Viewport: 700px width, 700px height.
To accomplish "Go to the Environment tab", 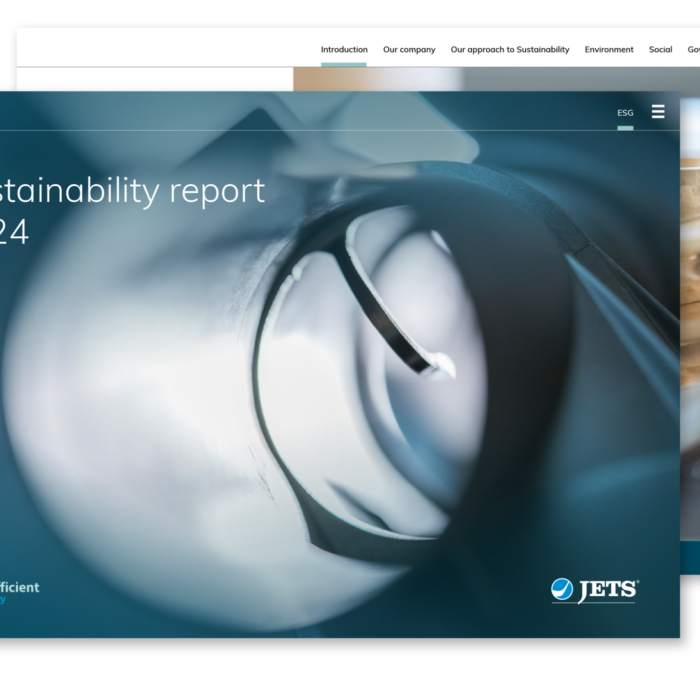I will [609, 50].
